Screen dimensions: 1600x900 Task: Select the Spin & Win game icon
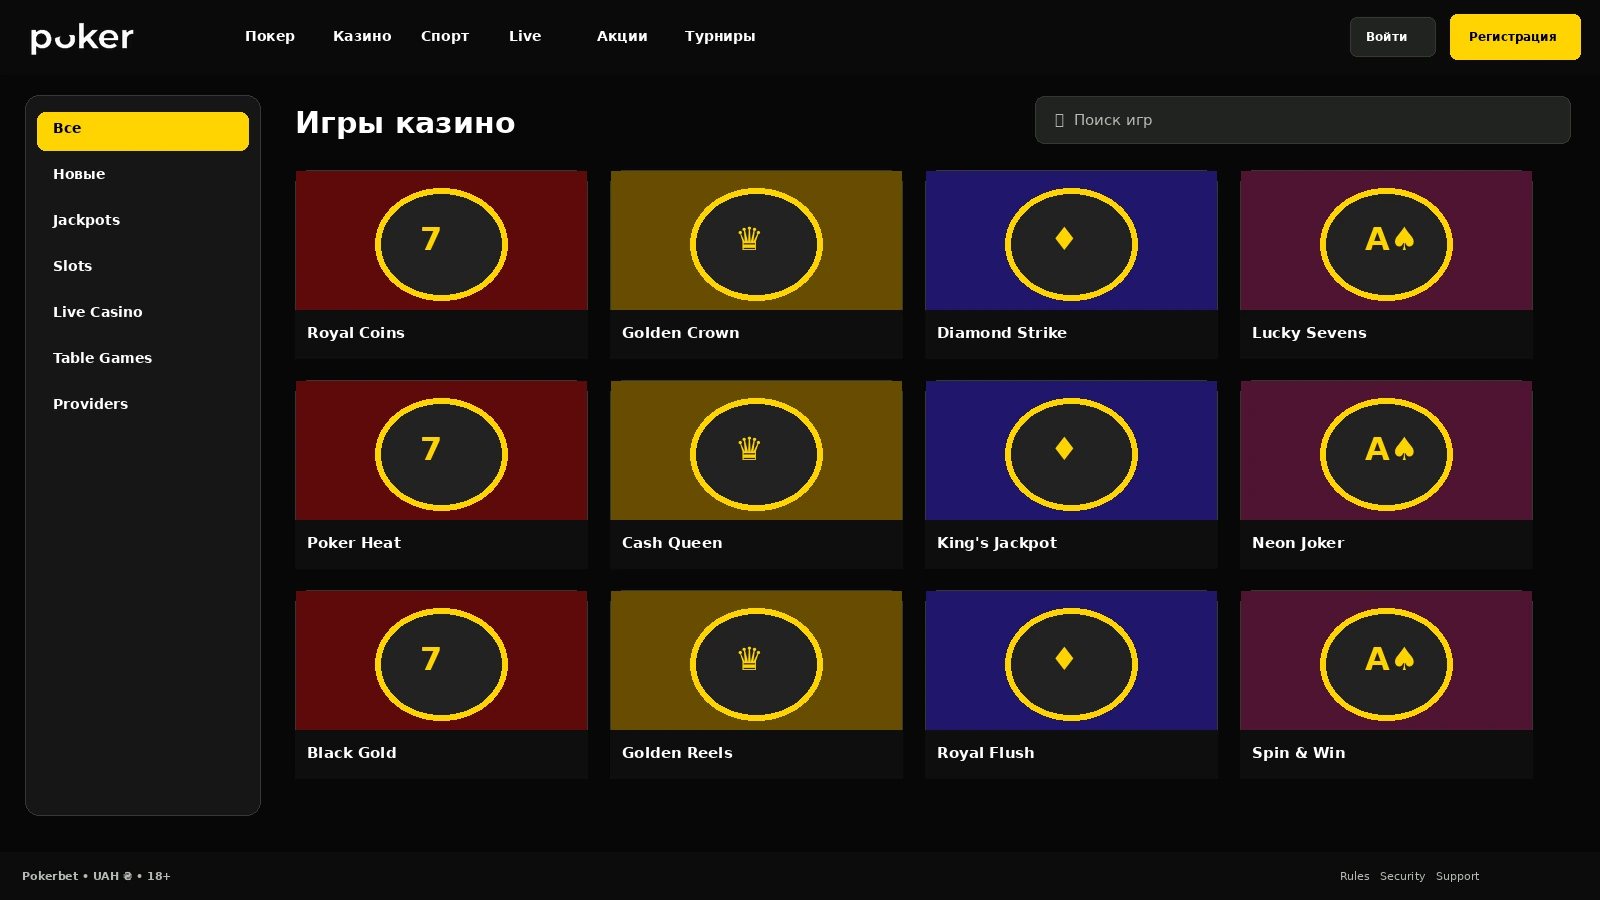point(1386,664)
